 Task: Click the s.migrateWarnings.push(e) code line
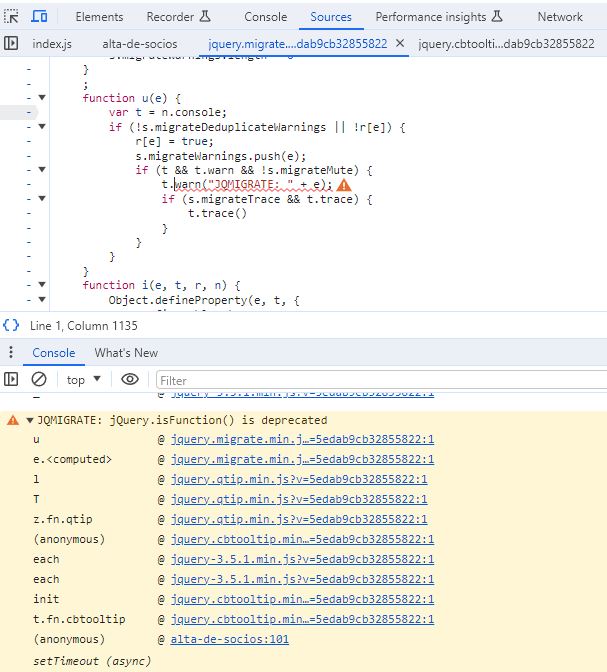click(x=220, y=156)
